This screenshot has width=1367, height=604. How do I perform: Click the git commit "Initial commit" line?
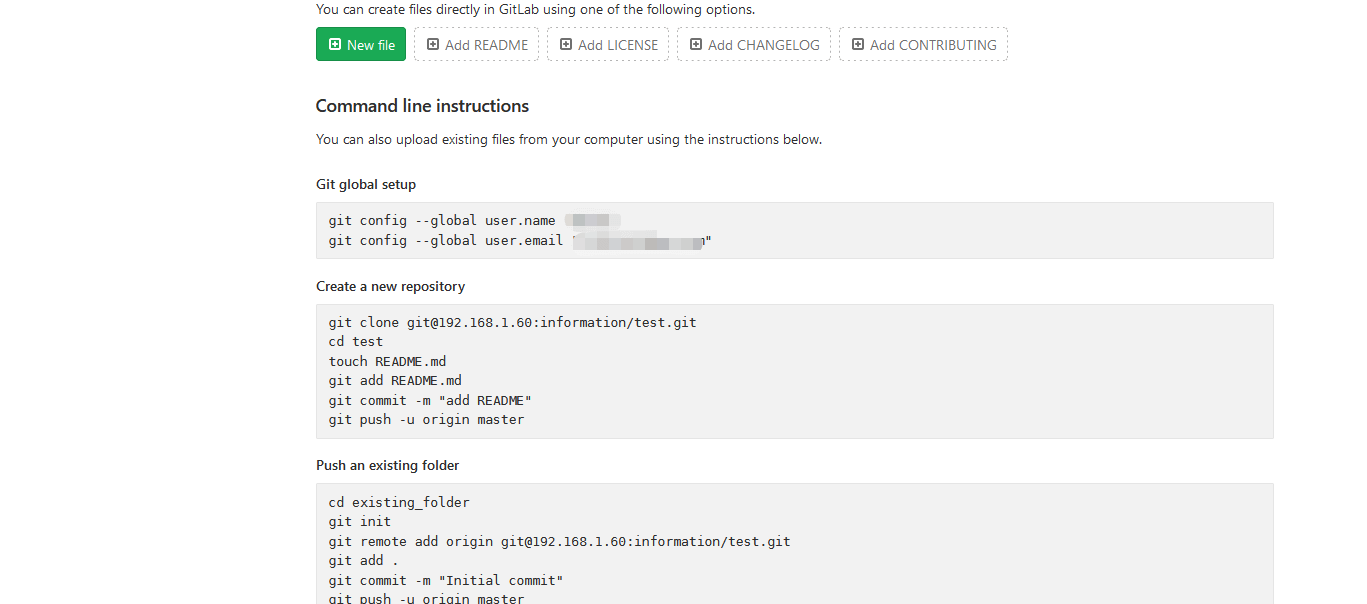pos(446,580)
